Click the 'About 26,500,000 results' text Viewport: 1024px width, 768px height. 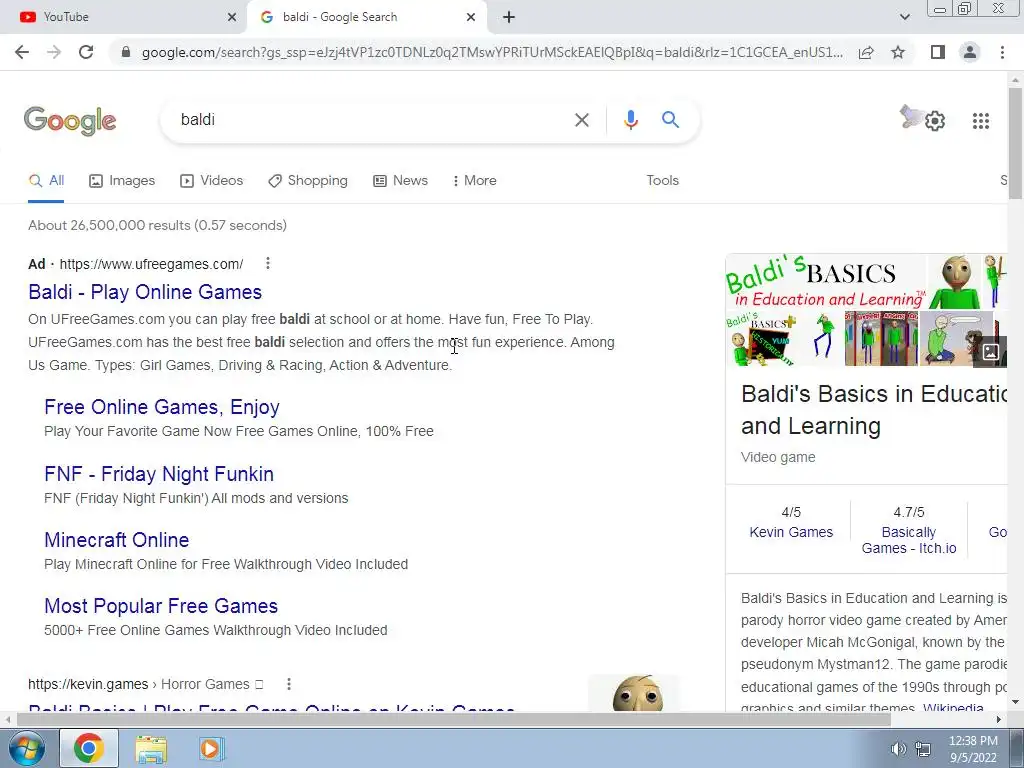point(157,225)
